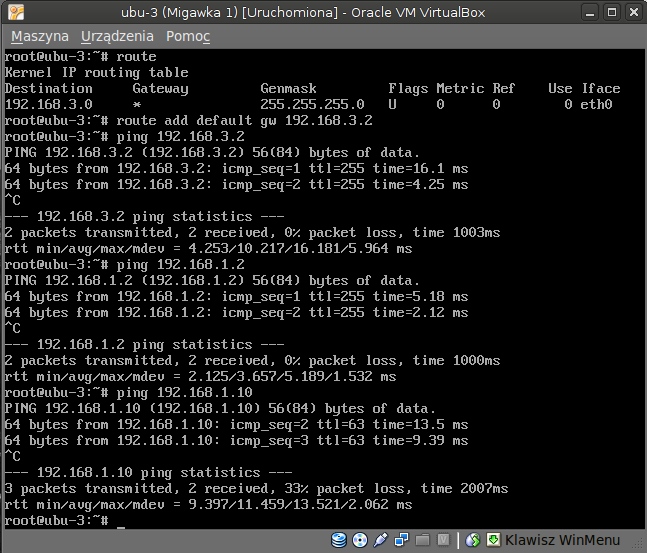Click the green host key arrow icon
This screenshot has height=553, width=647.
493,541
